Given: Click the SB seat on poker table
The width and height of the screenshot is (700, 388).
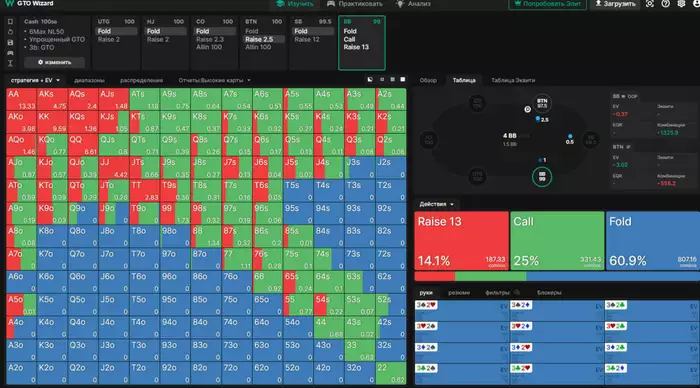Looking at the screenshot, I should (591, 140).
